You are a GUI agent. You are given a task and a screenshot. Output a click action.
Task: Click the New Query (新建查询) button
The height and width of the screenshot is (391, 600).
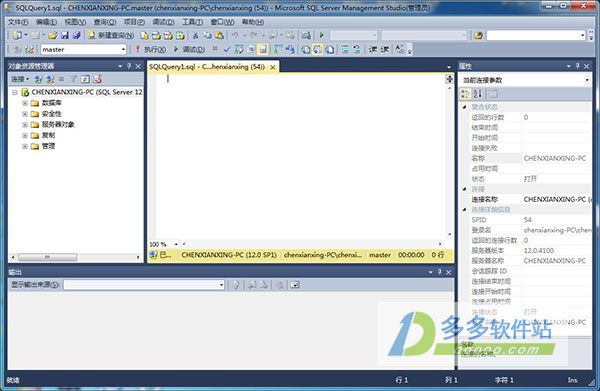pyautogui.click(x=111, y=36)
